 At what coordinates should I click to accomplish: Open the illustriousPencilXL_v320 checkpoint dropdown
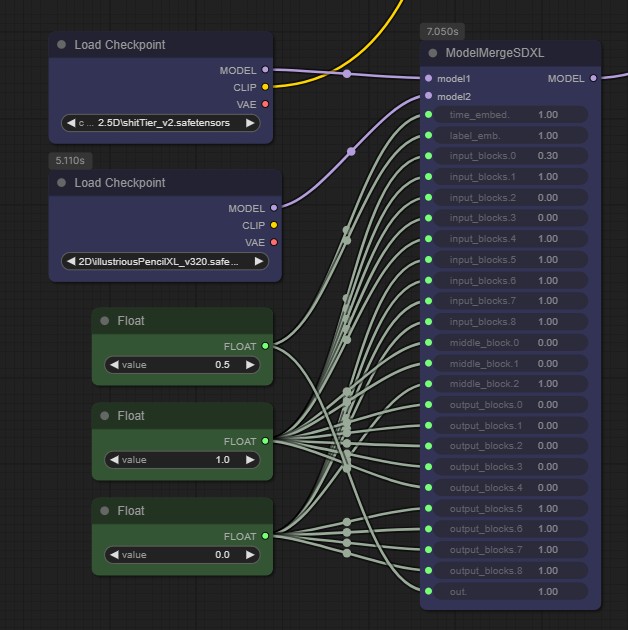pos(165,262)
